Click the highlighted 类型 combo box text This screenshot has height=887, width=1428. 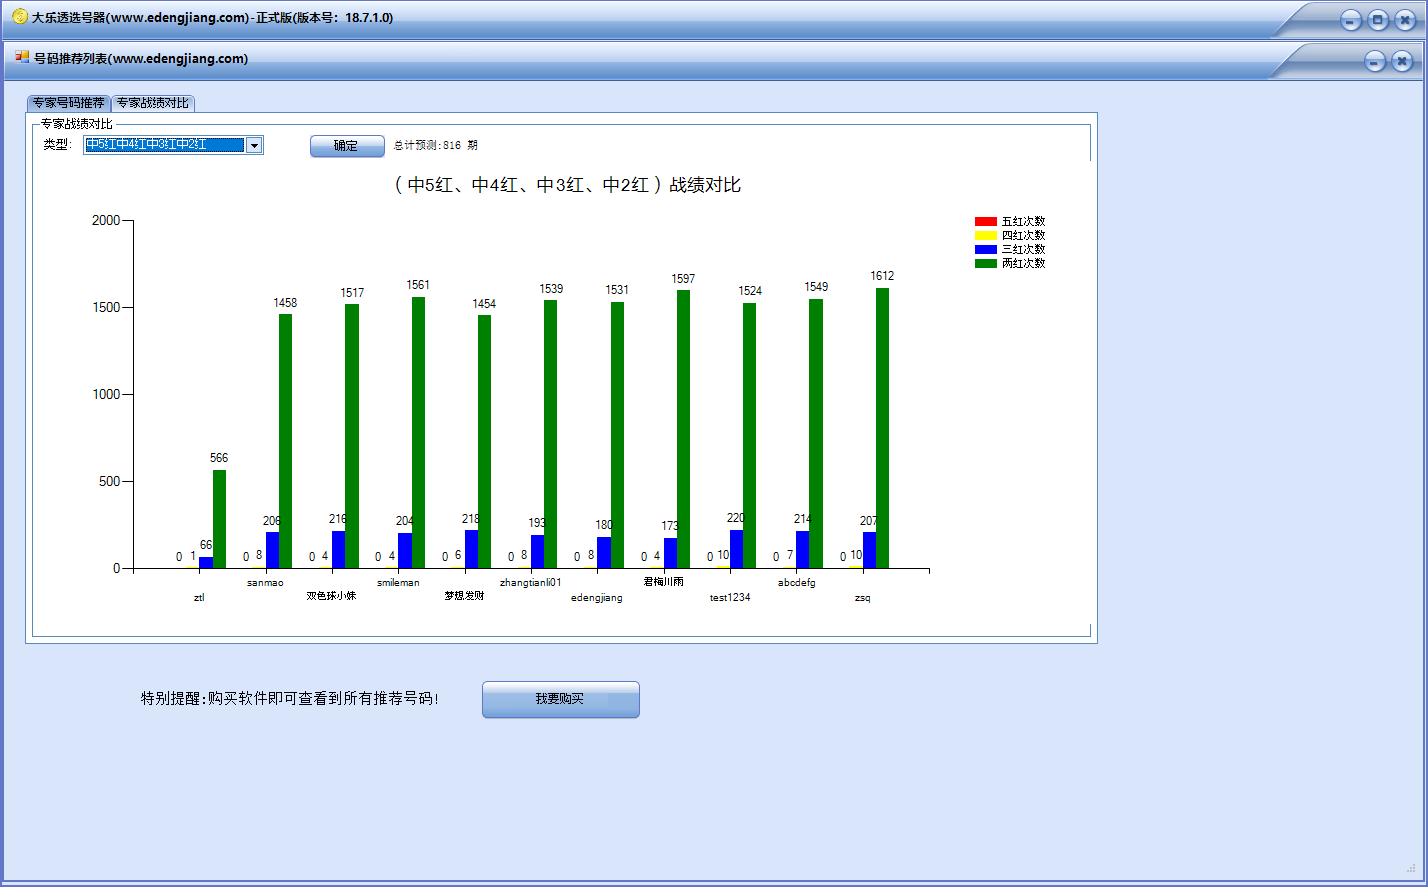[164, 145]
